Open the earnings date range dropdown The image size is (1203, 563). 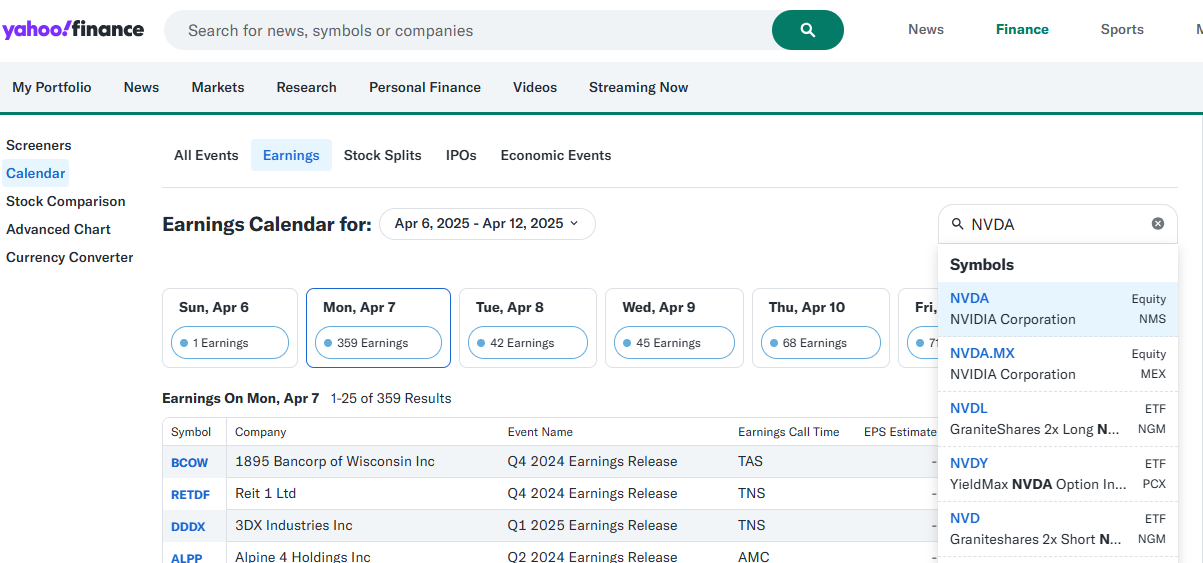click(x=487, y=224)
